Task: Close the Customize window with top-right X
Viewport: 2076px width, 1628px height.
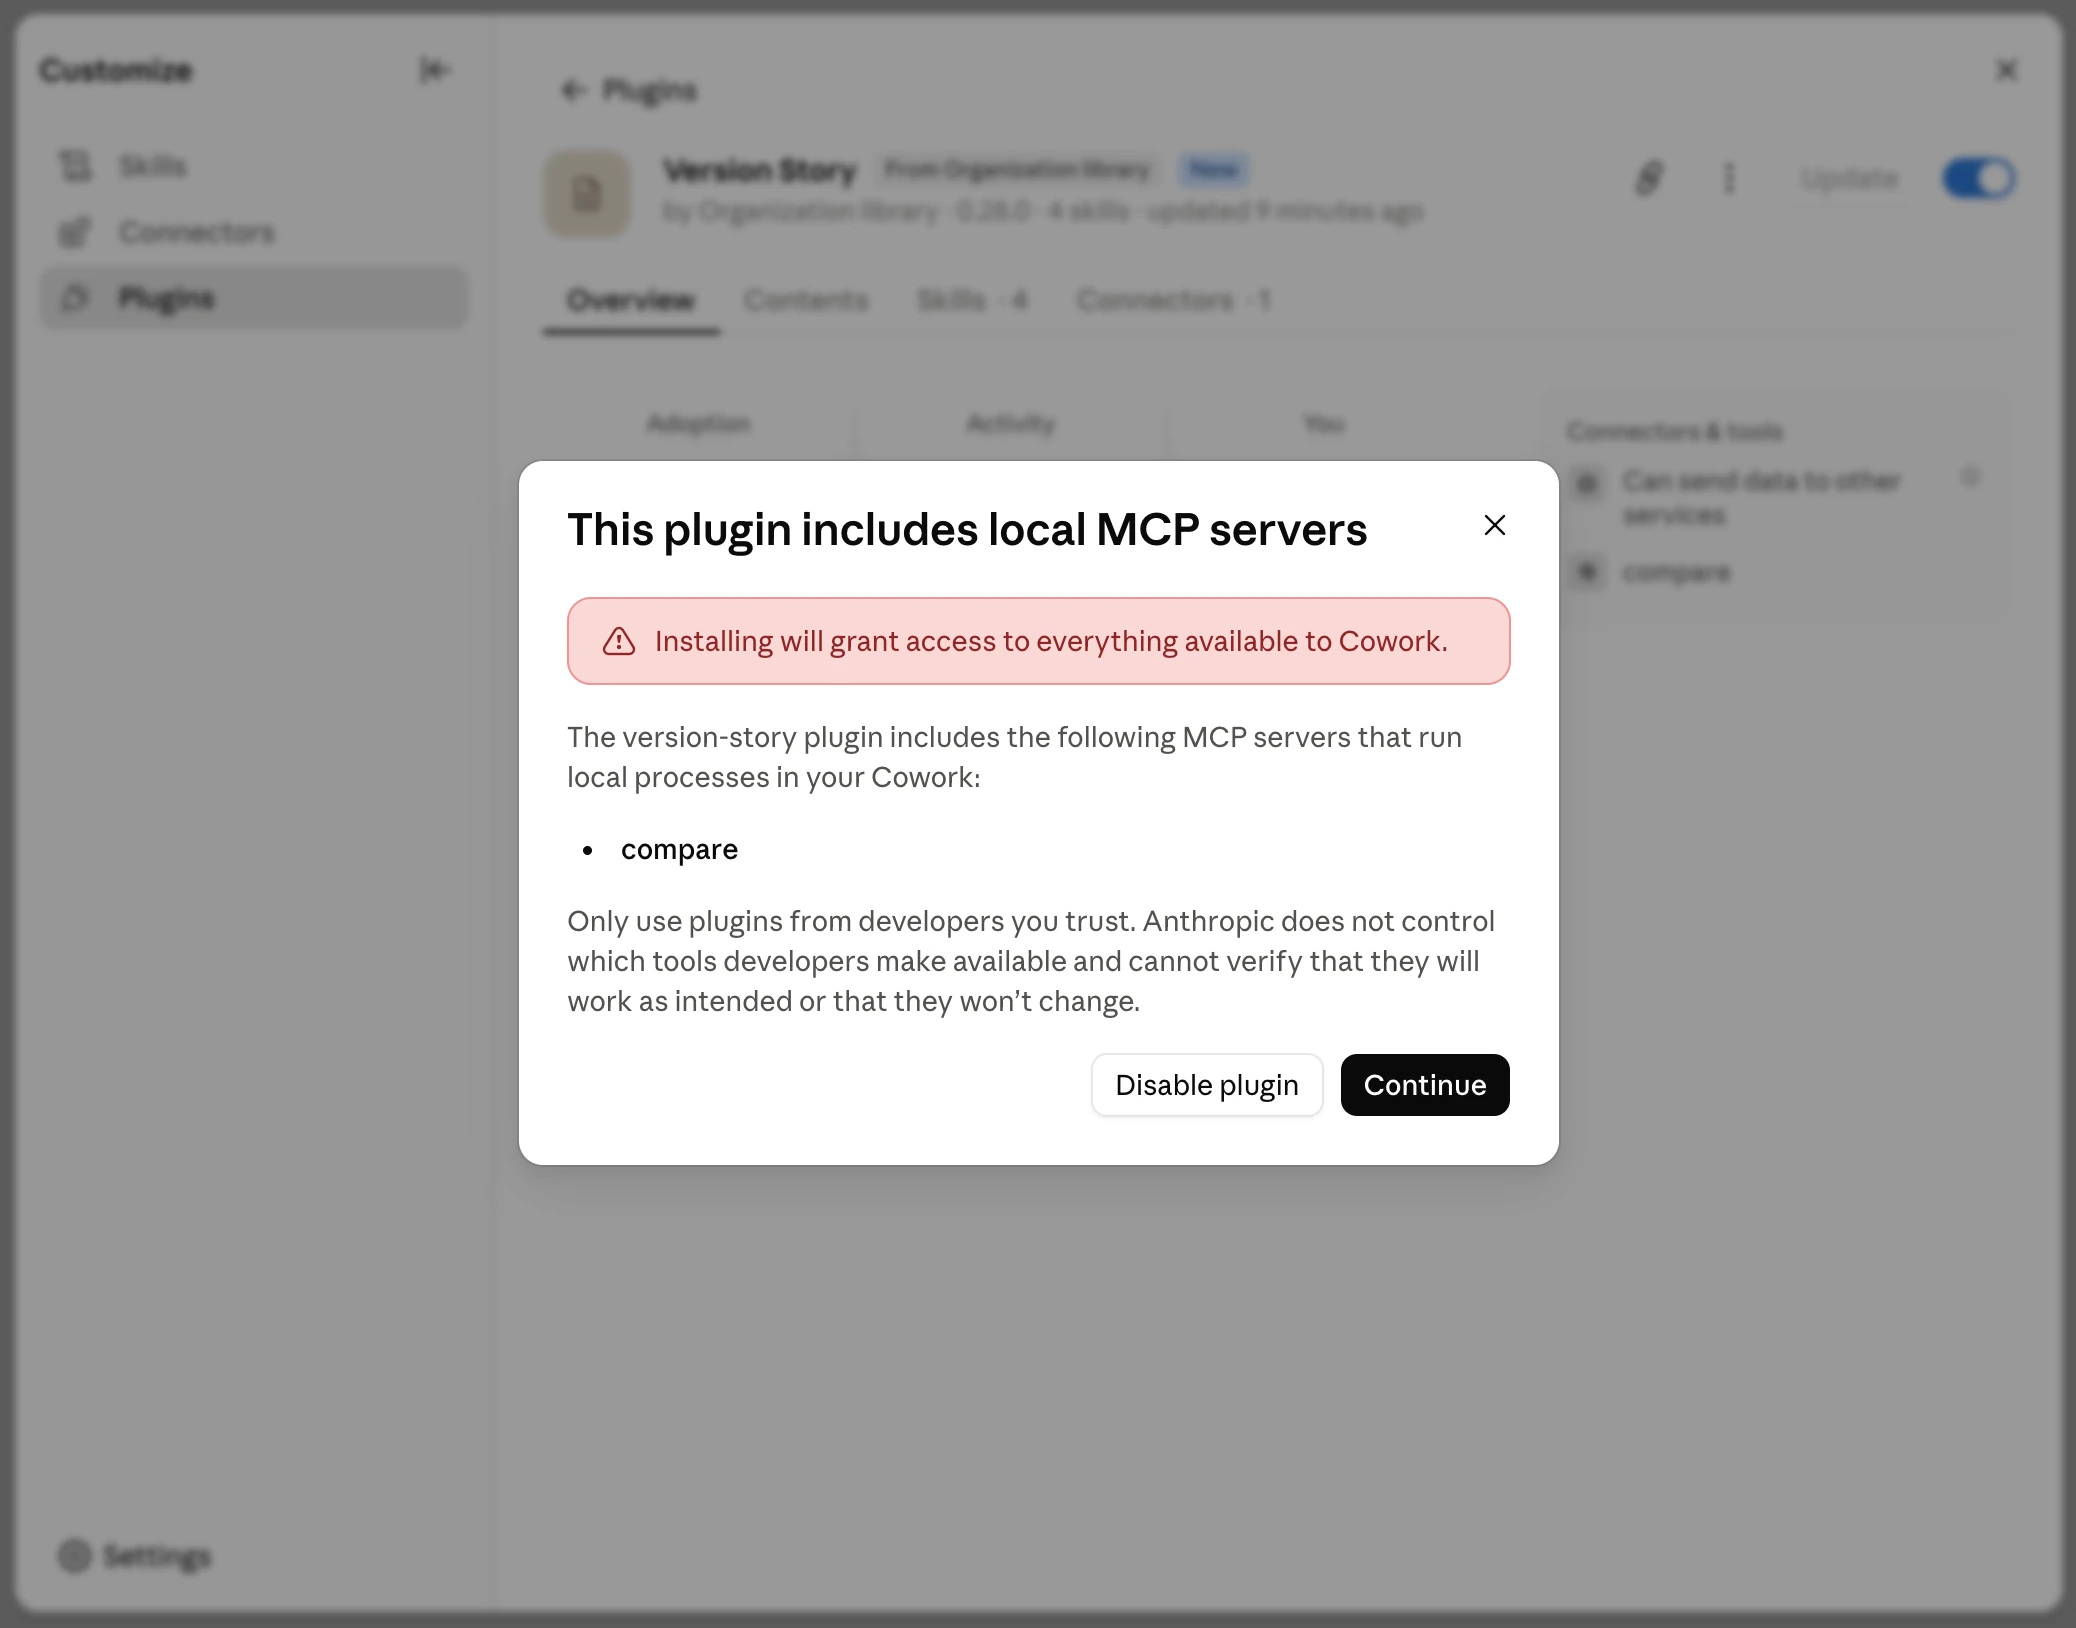Action: click(x=2006, y=70)
